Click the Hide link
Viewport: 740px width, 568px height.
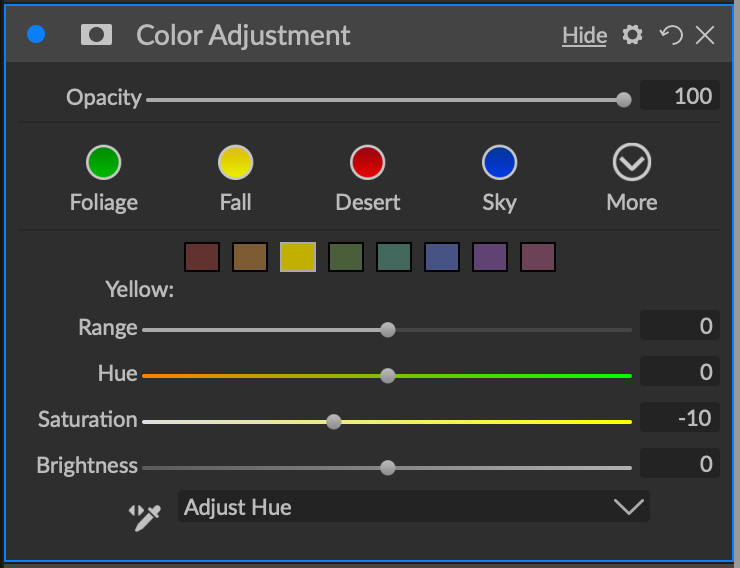click(x=584, y=36)
